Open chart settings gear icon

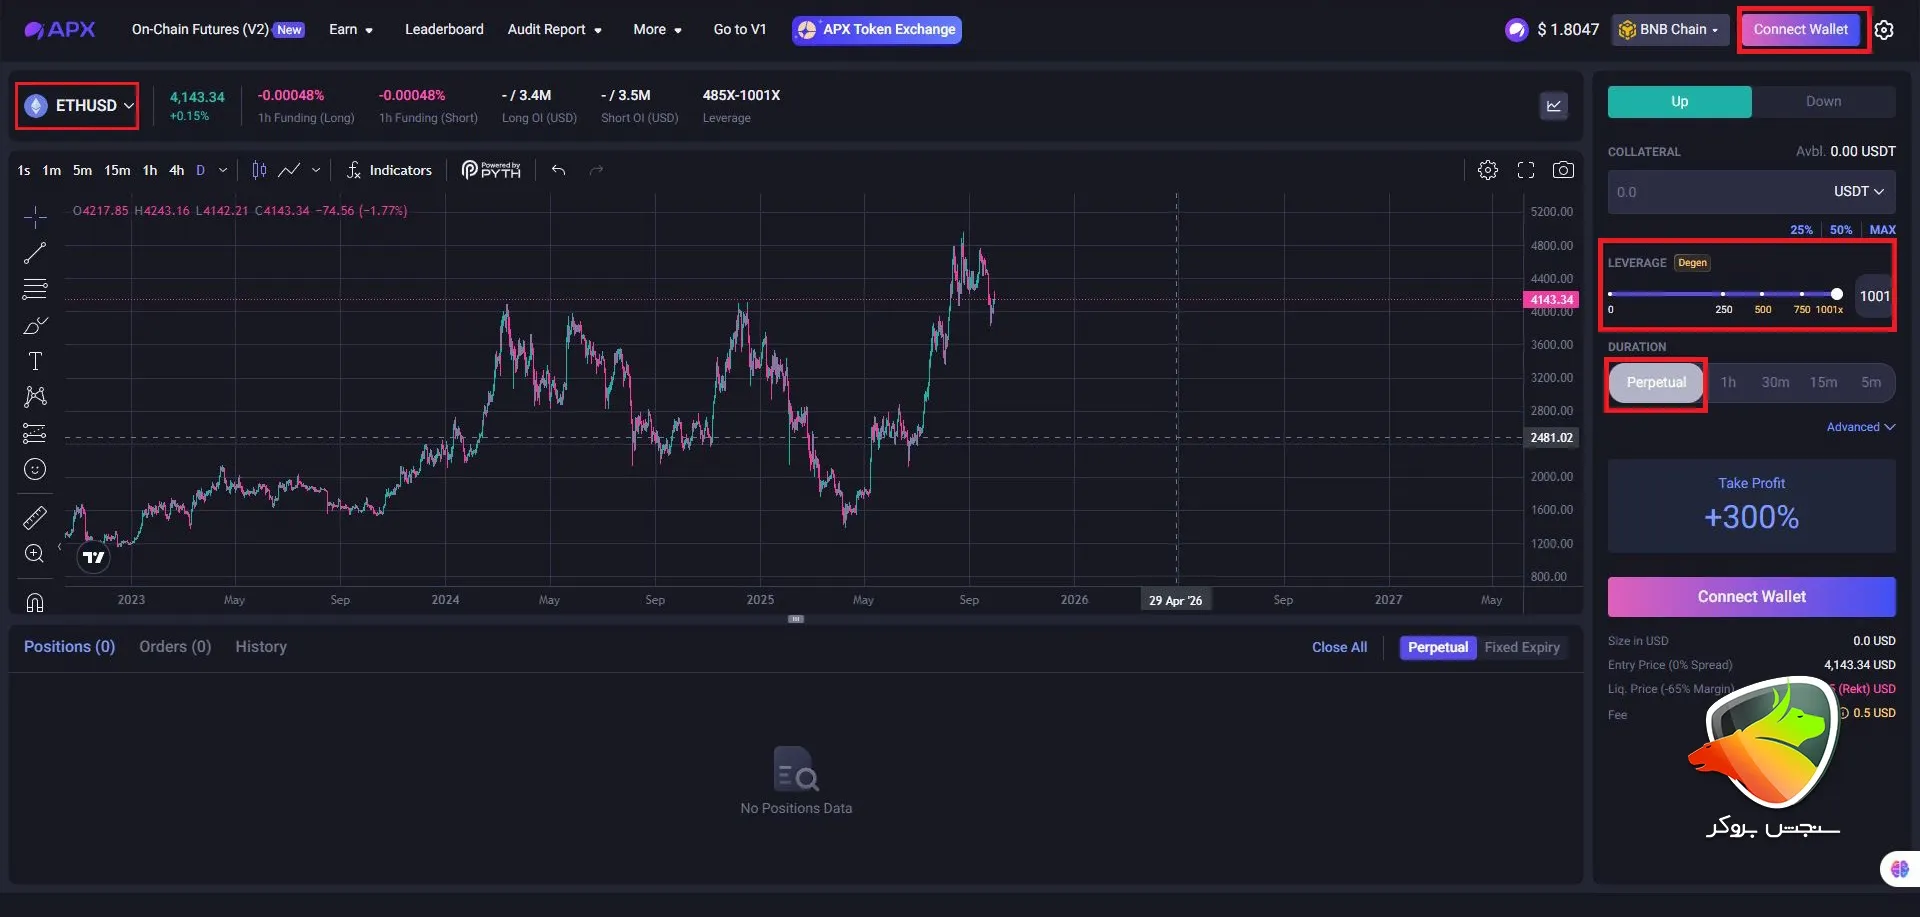click(1488, 170)
